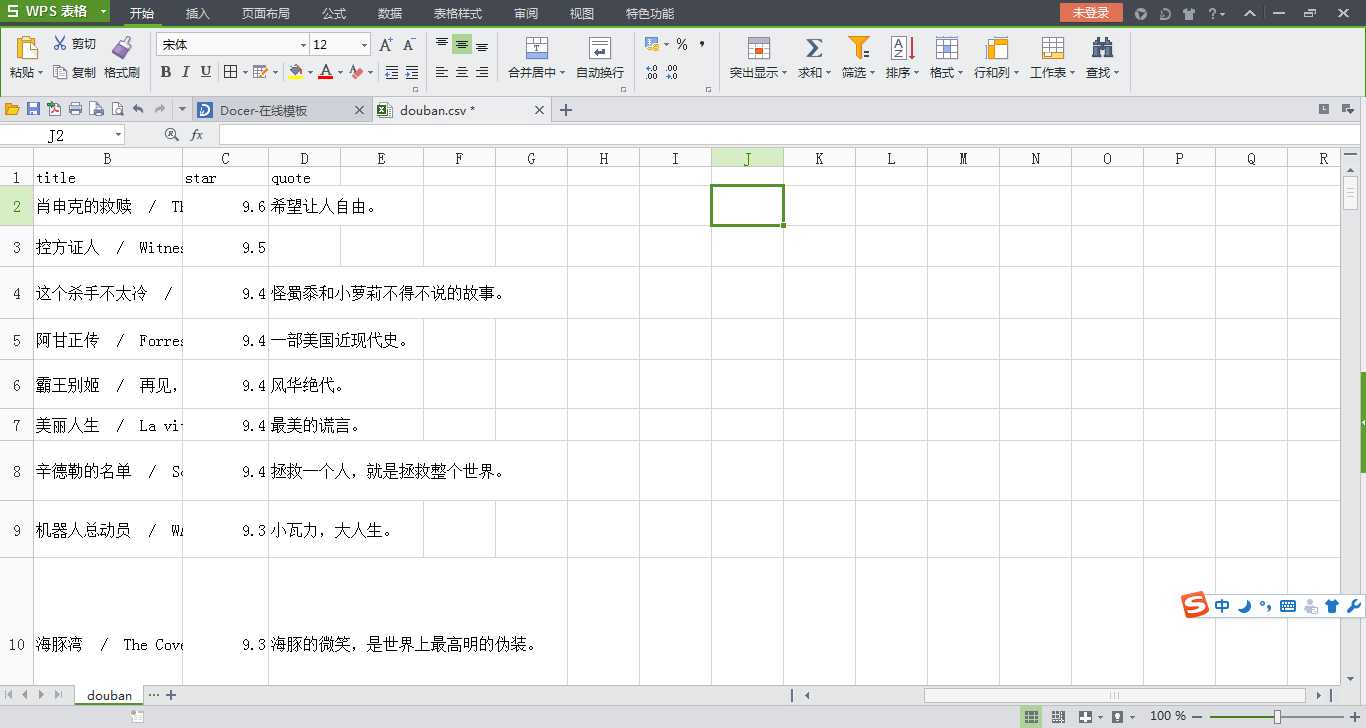Open file with folder icon

click(x=12, y=109)
